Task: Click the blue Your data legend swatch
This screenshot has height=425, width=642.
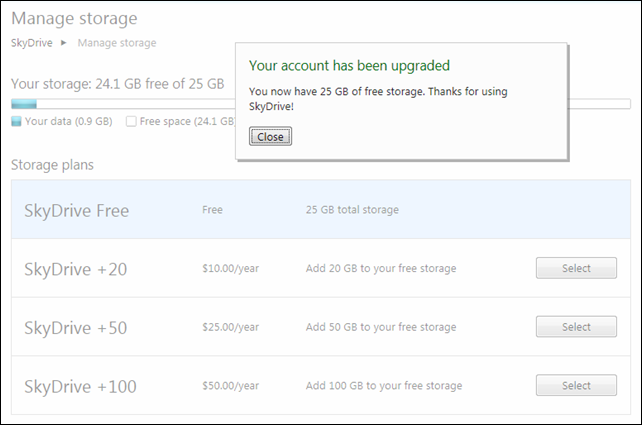Action: click(16, 122)
